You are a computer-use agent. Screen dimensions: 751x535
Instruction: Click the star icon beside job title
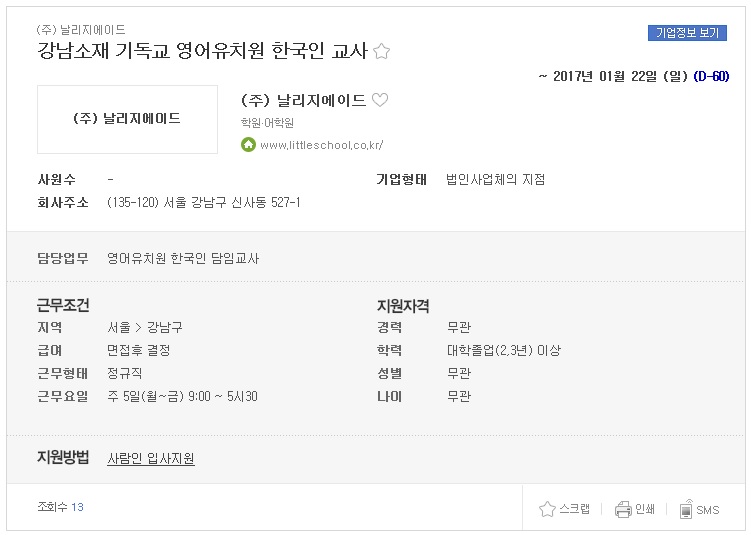pyautogui.click(x=381, y=51)
